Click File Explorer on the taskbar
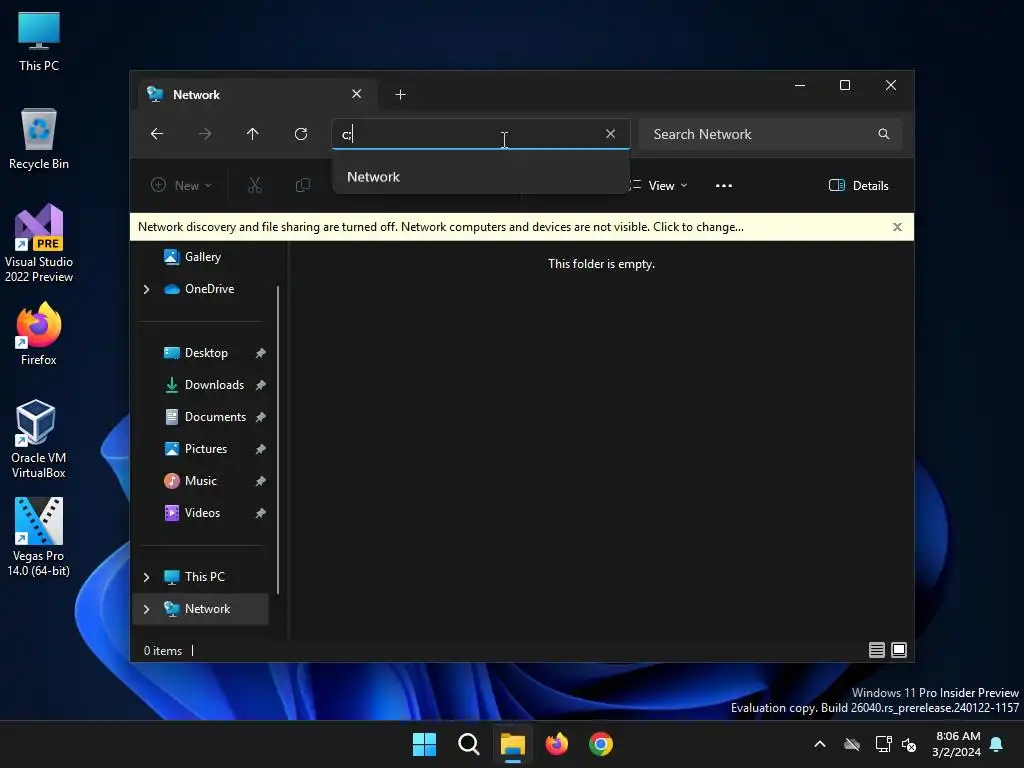The image size is (1024, 768). [x=513, y=744]
